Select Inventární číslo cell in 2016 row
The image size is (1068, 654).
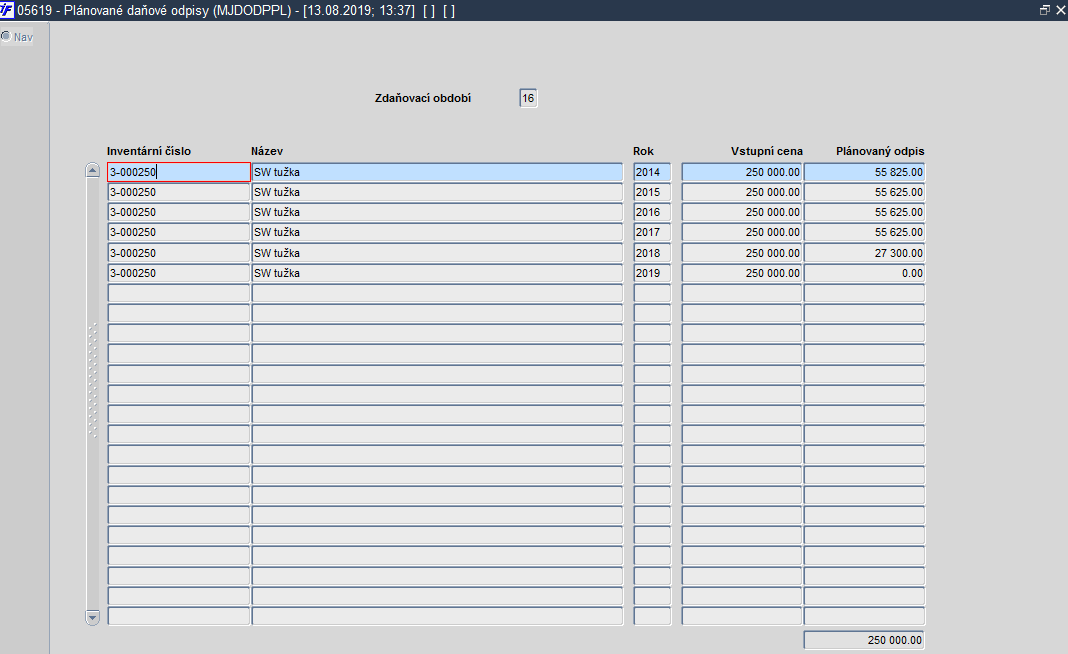(179, 213)
